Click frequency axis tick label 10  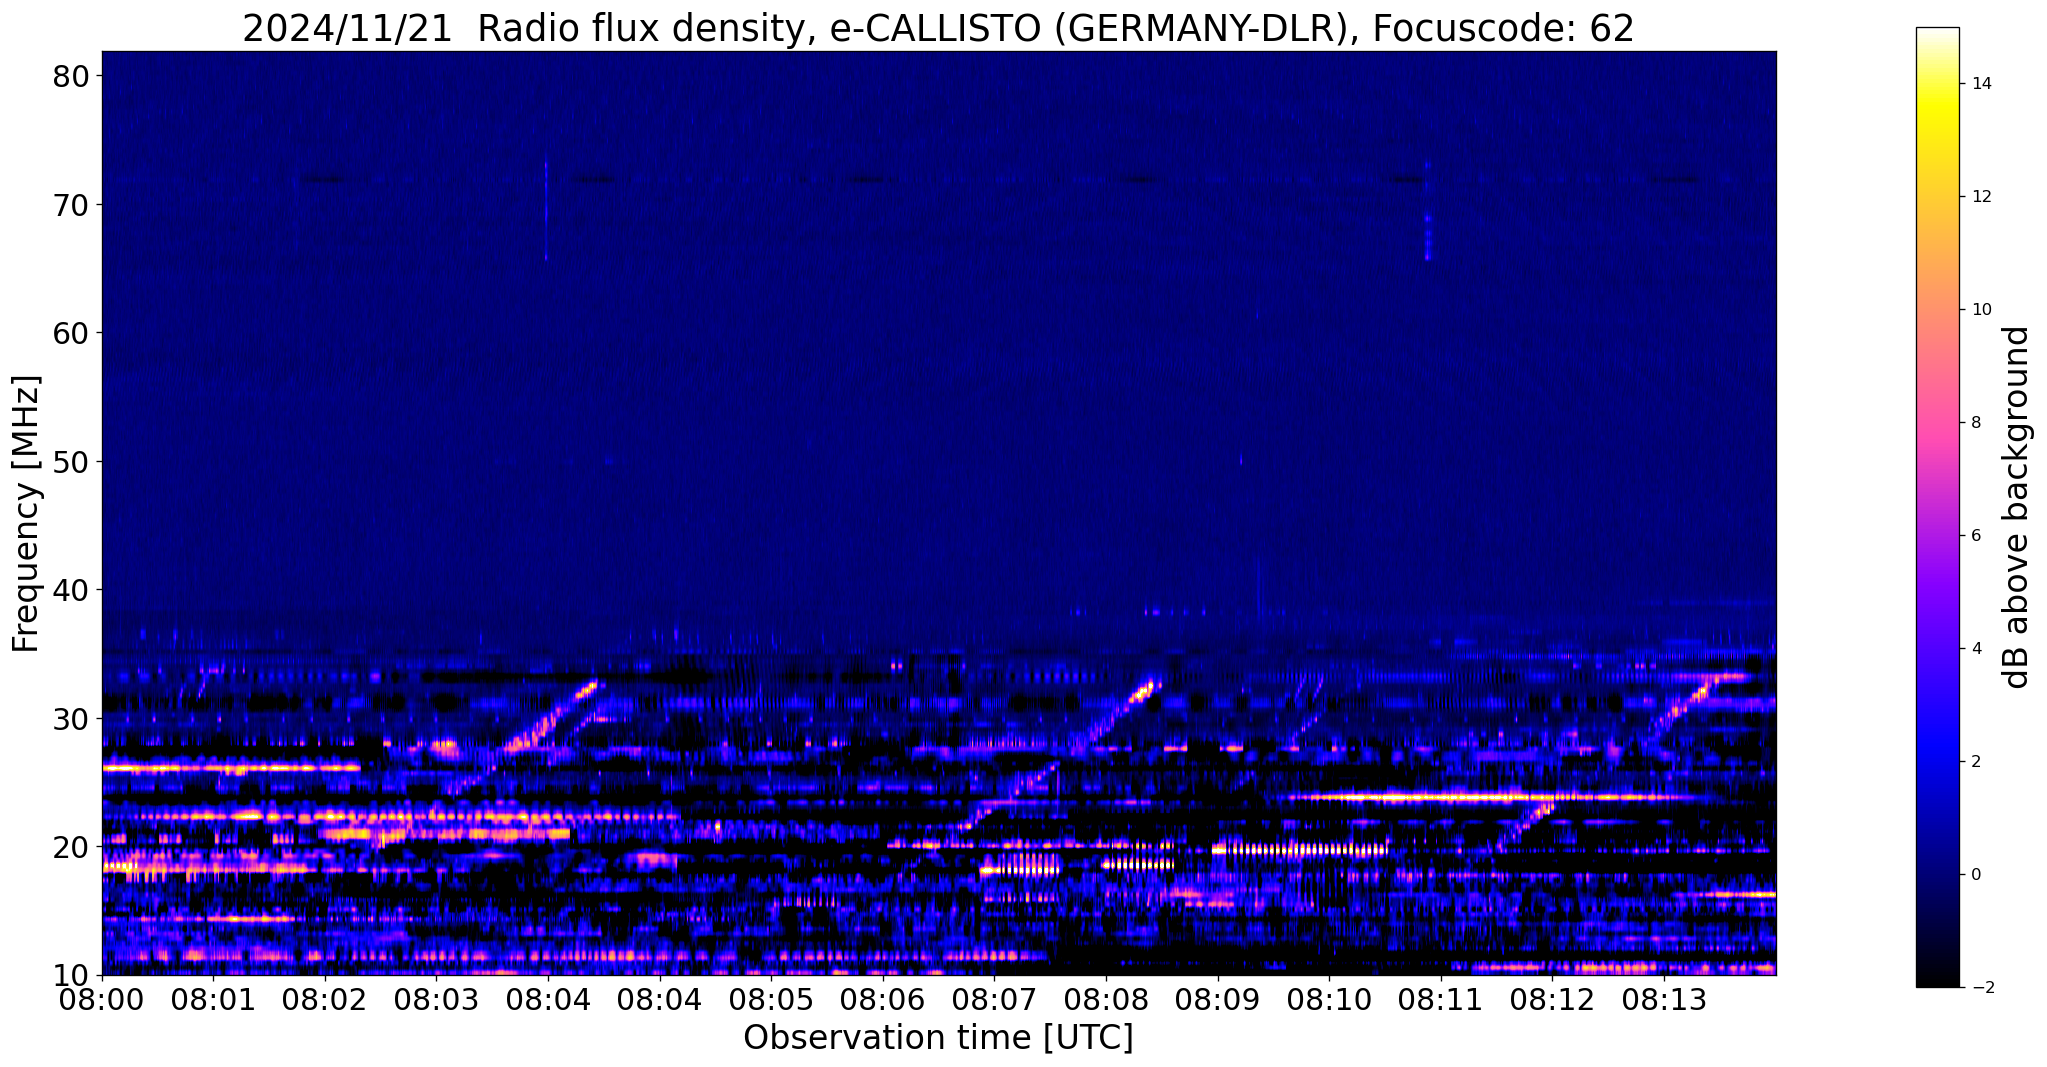coord(71,975)
